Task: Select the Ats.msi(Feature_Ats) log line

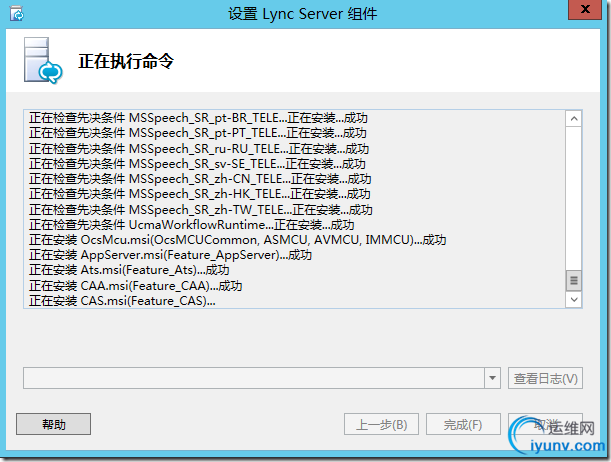Action: [129, 270]
